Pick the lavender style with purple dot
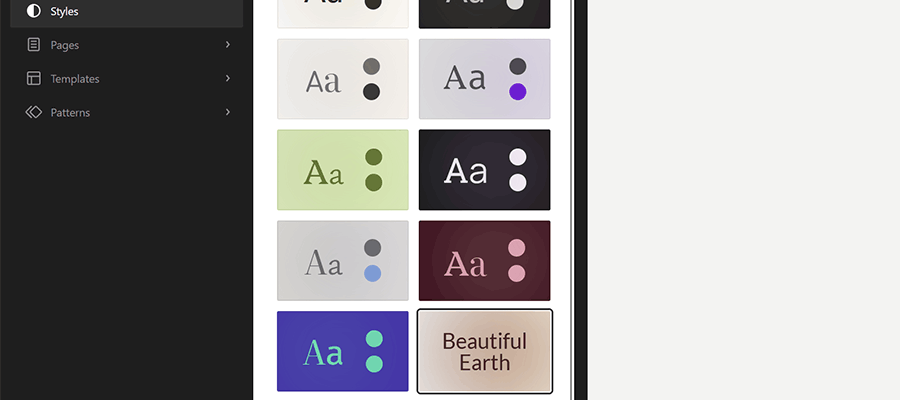Viewport: 900px width, 400px height. (484, 79)
